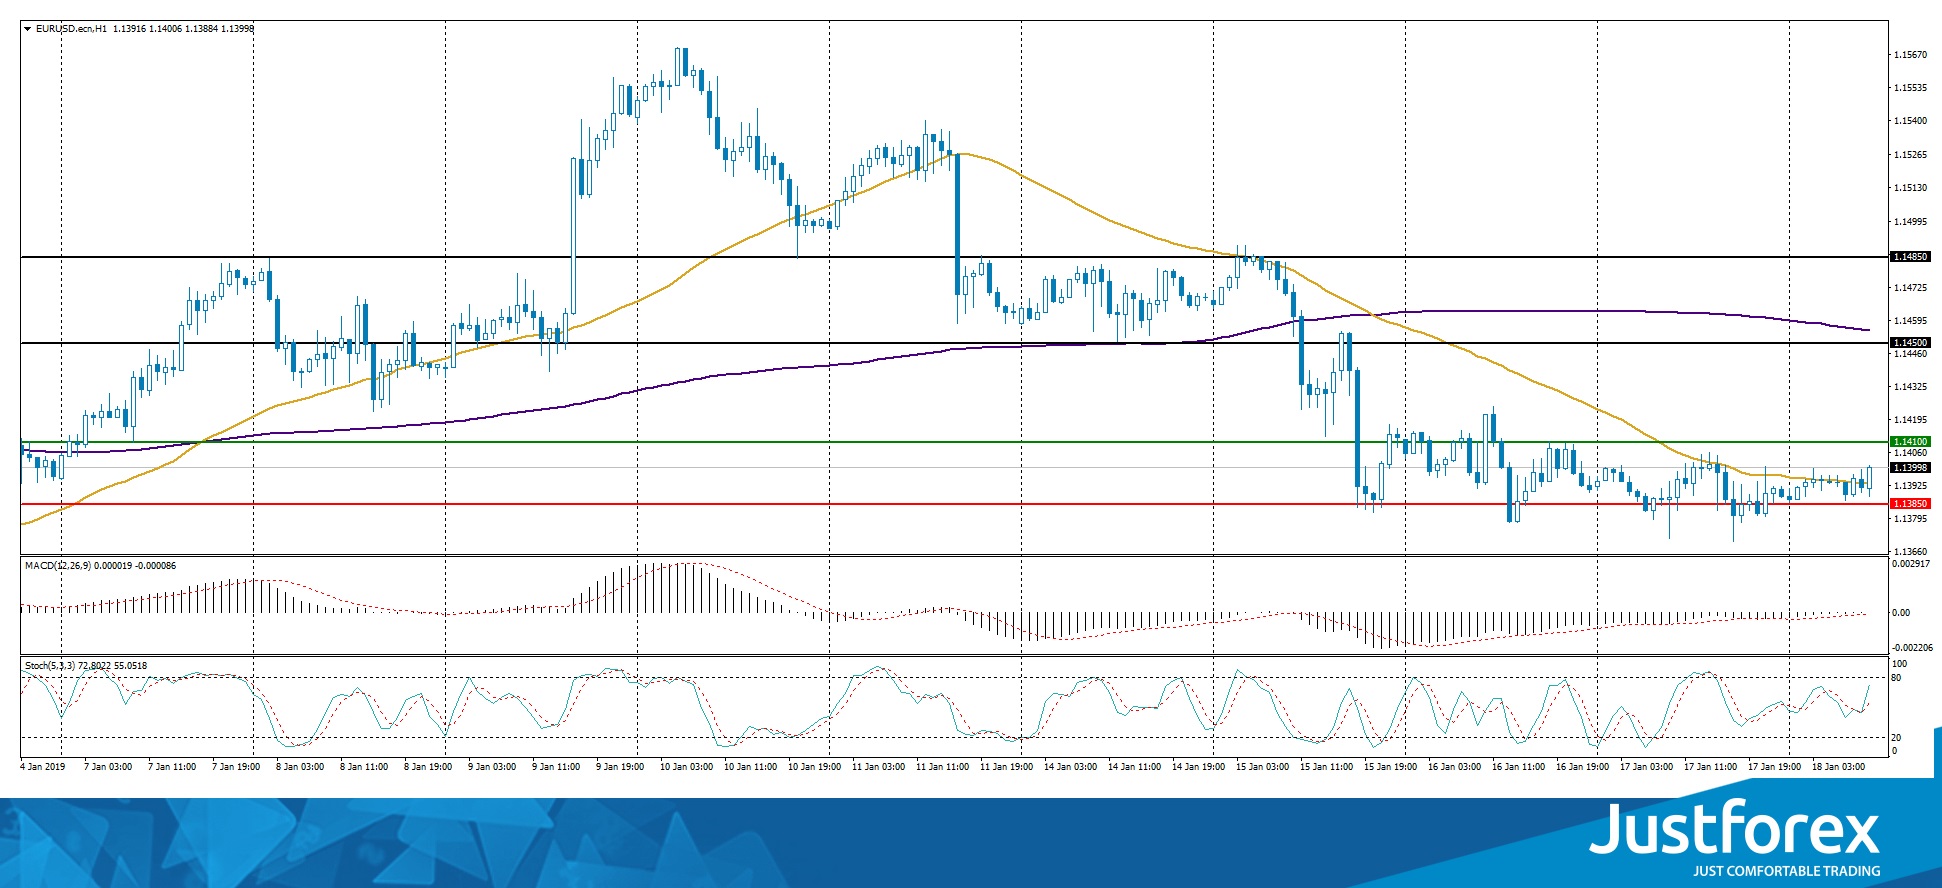Screen dimensions: 1942x888
Task: Click the green 1.14100 level price tag
Action: [1910, 442]
